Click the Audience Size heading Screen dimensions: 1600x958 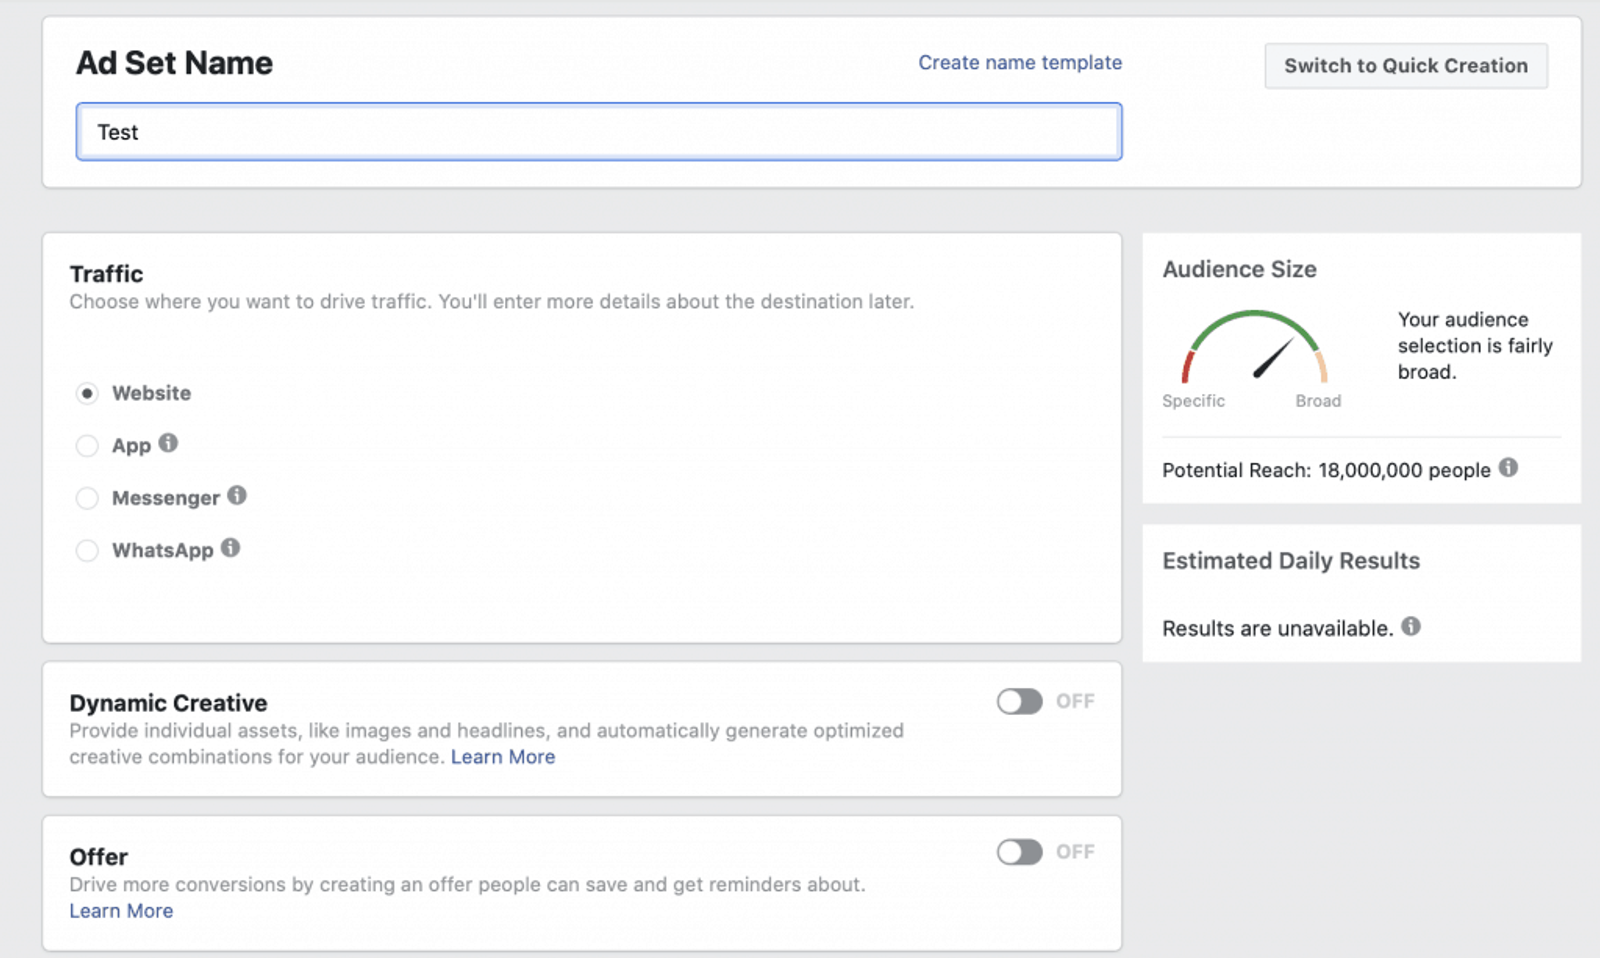click(1239, 269)
